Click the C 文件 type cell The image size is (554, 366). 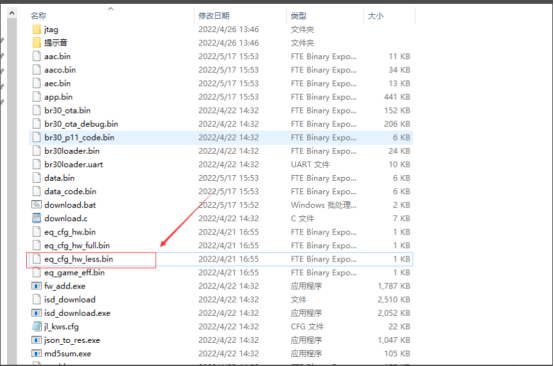pos(302,218)
